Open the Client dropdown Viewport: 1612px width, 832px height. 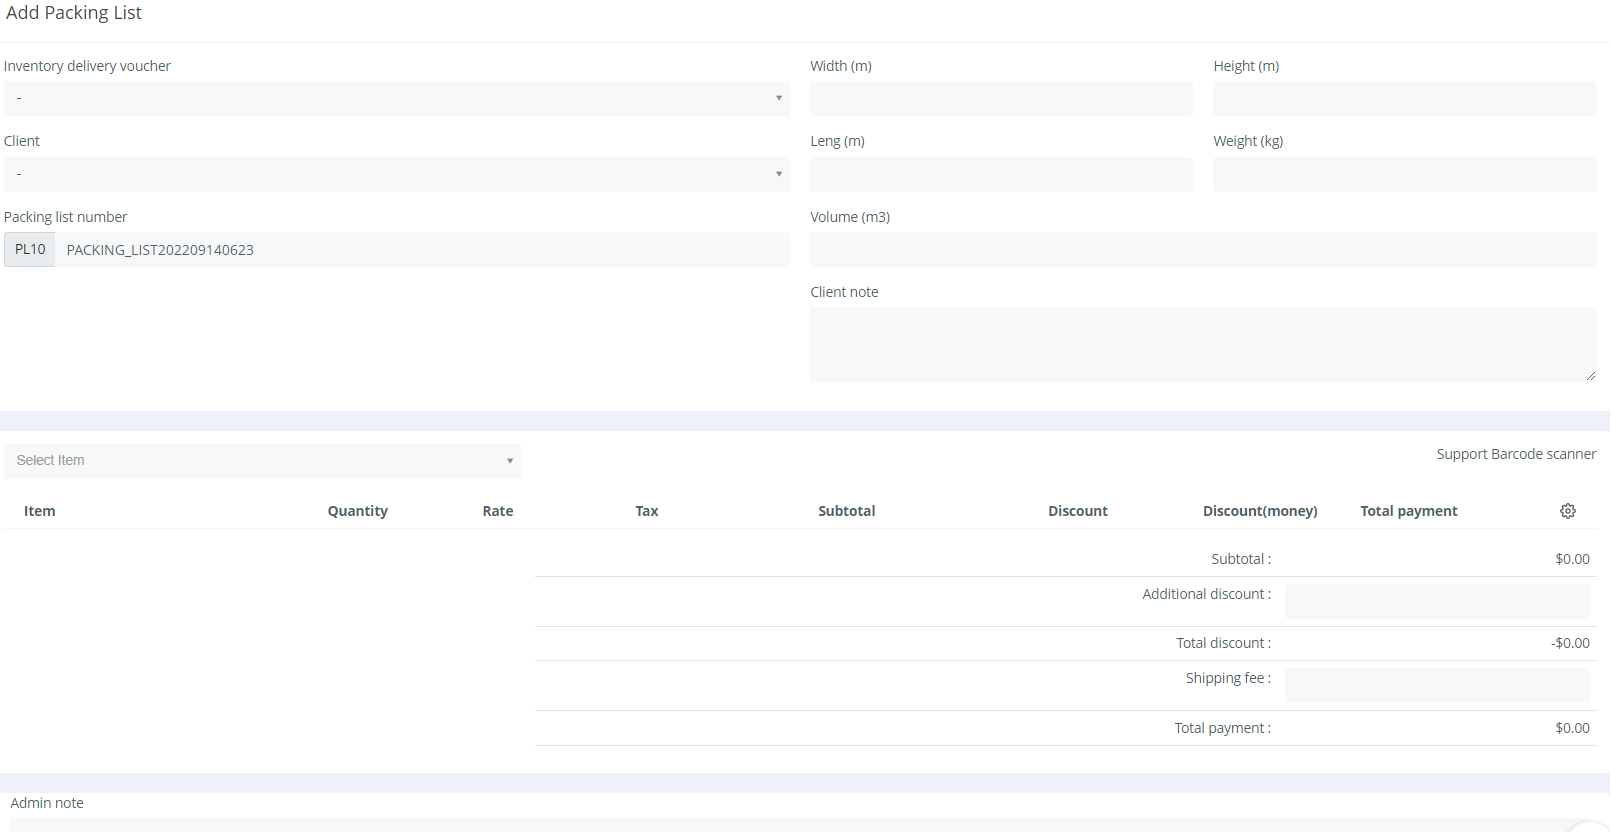coord(397,174)
